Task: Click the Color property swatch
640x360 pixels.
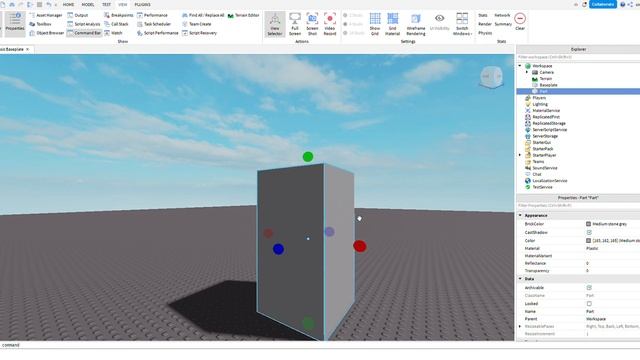Action: click(589, 241)
